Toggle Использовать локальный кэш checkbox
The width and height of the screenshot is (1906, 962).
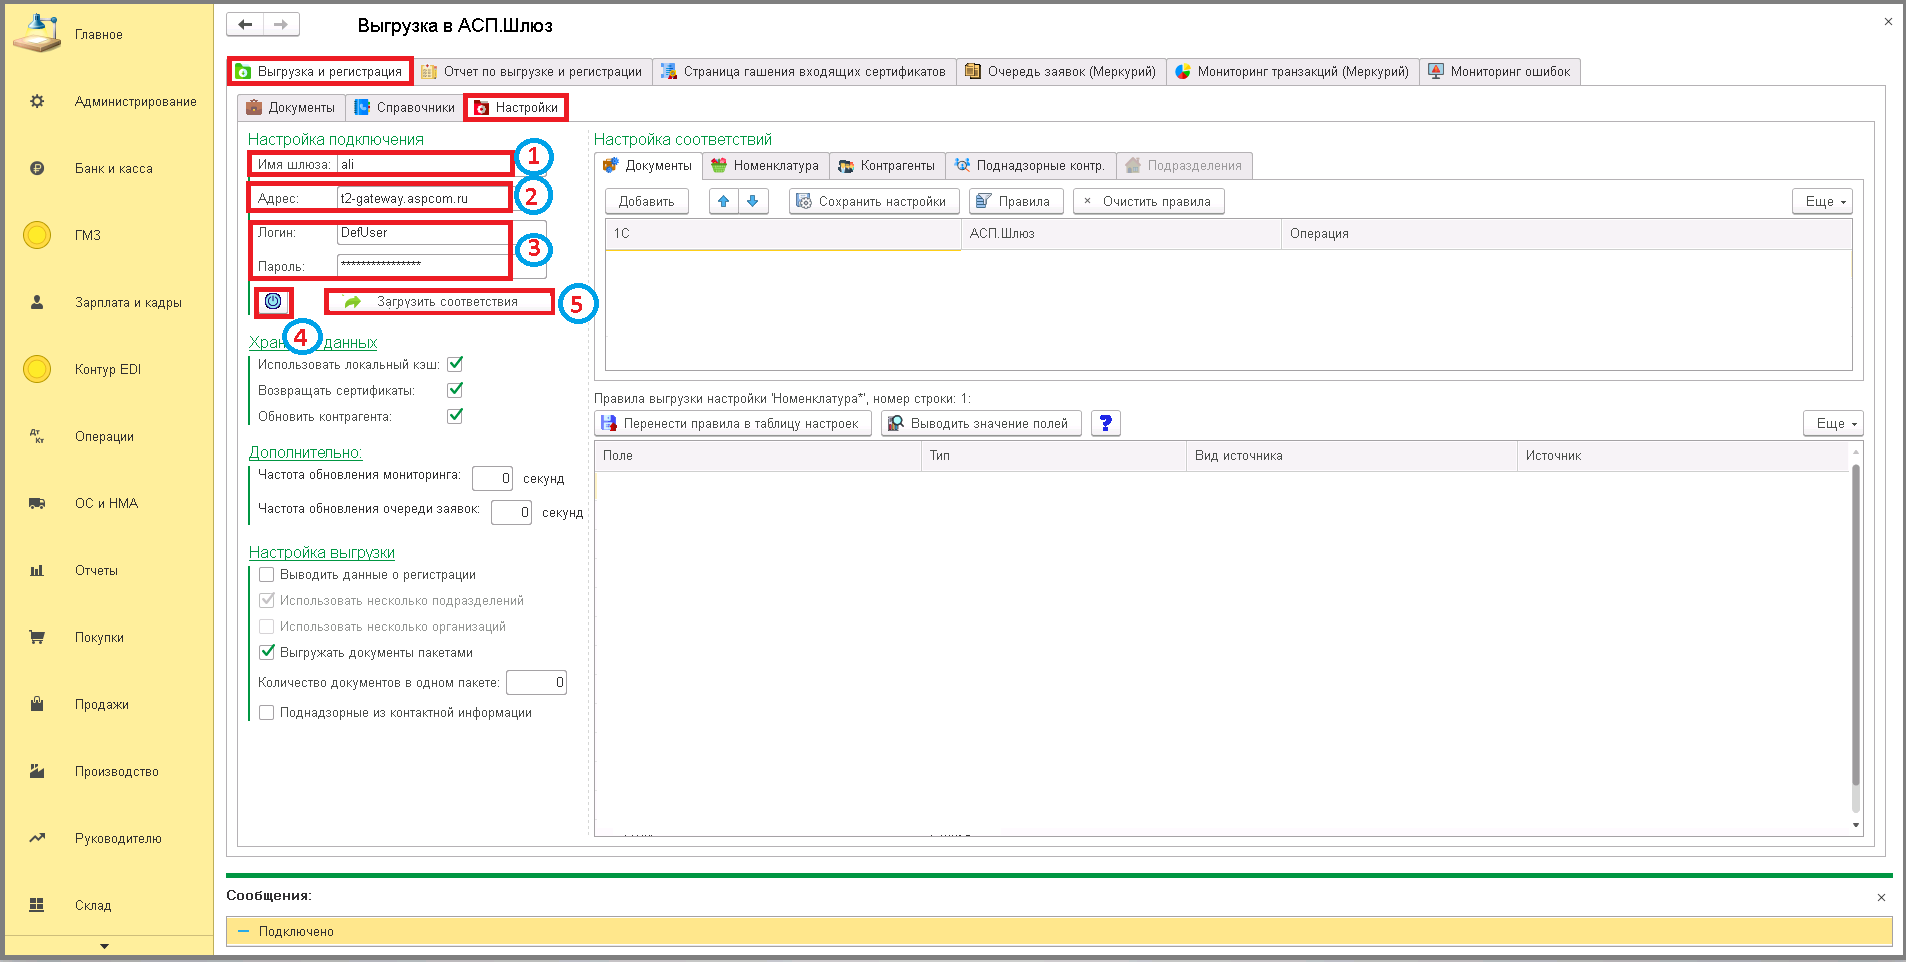(x=455, y=364)
